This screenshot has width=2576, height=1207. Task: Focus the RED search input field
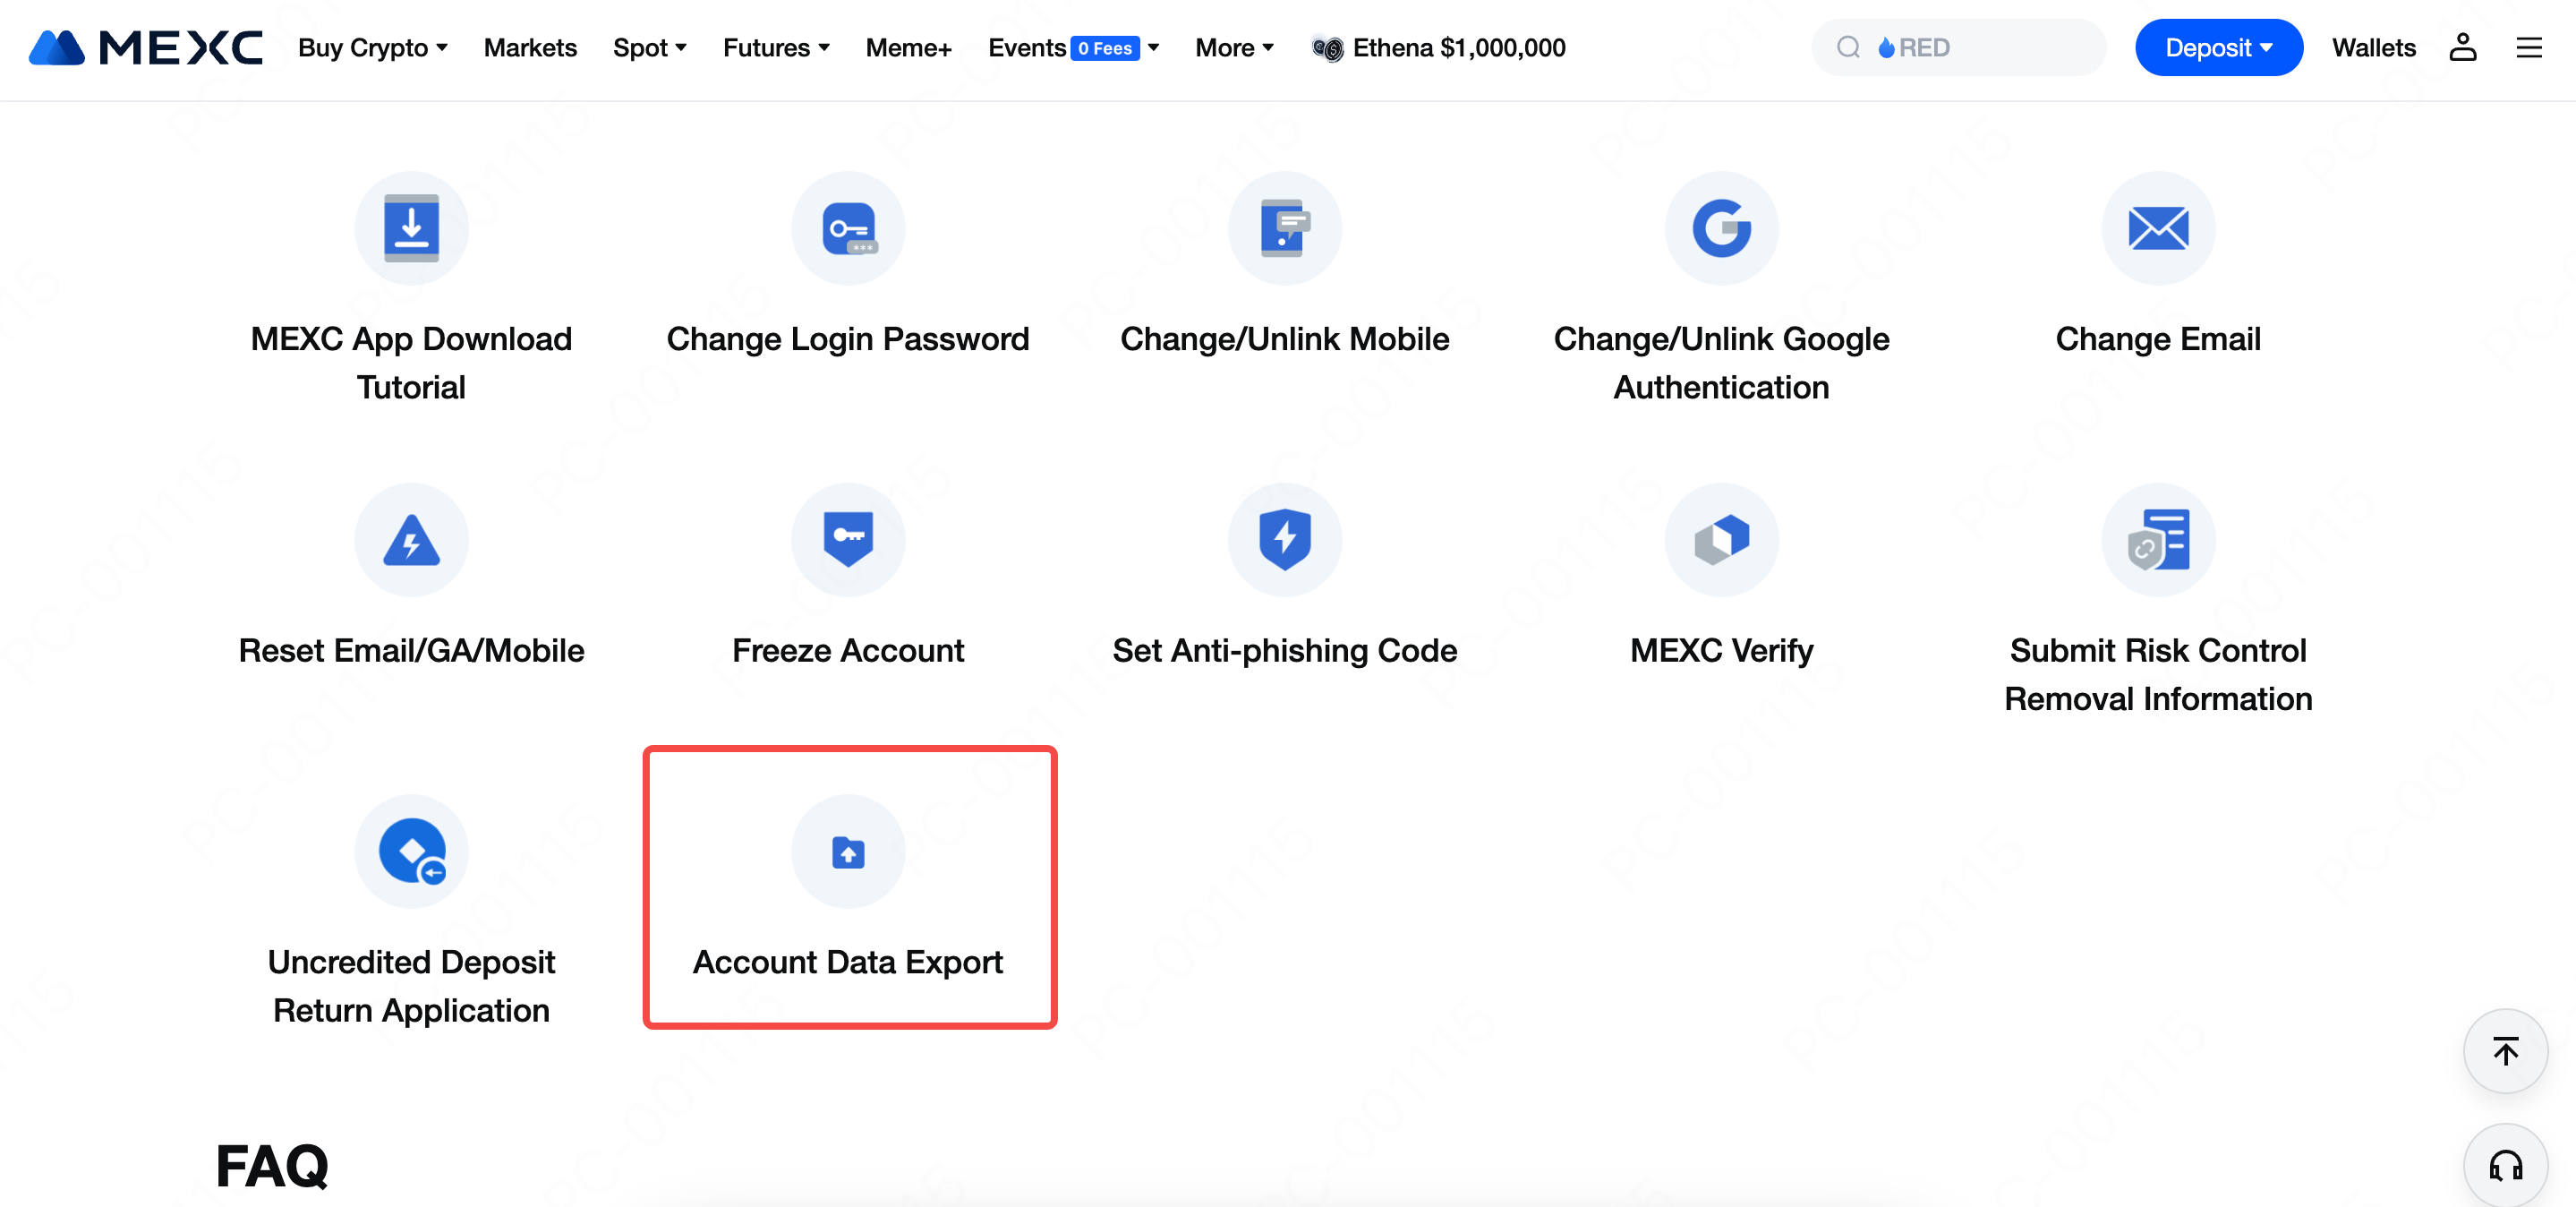click(1958, 47)
